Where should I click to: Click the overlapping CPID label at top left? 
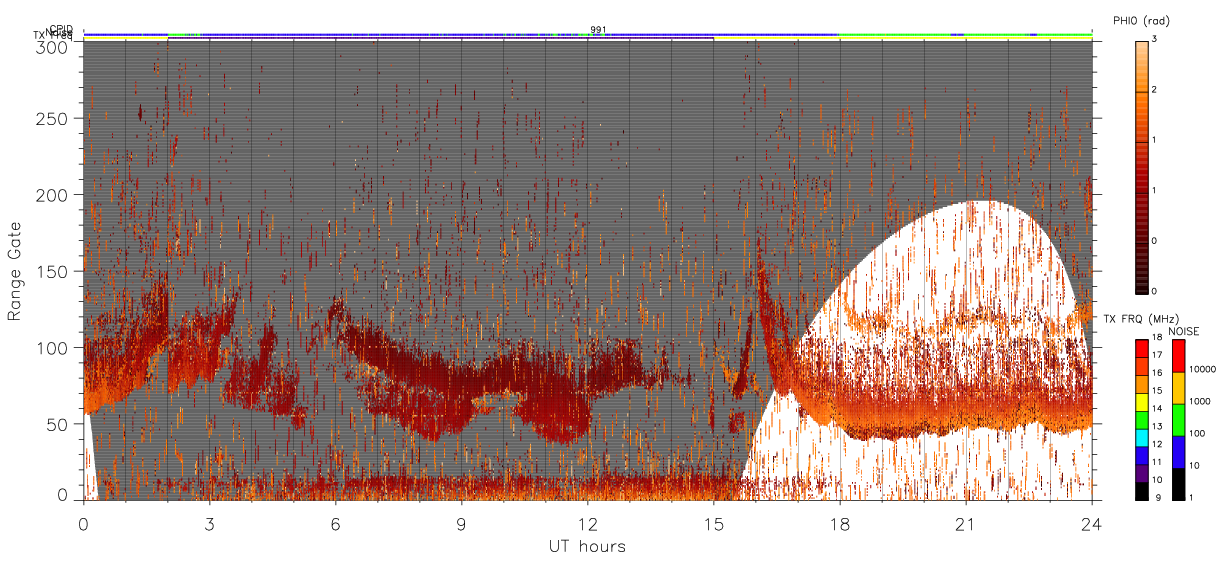61,29
